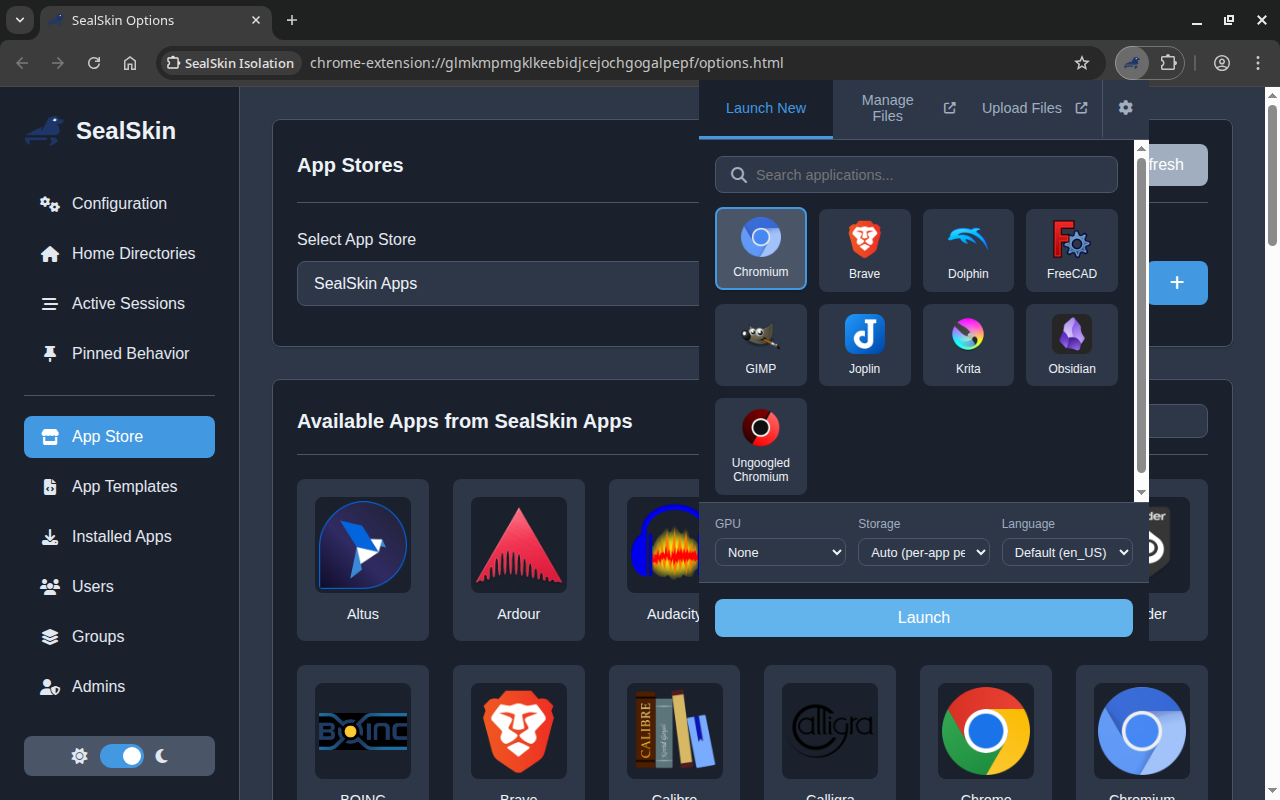Select the Chromium app icon

click(x=760, y=248)
